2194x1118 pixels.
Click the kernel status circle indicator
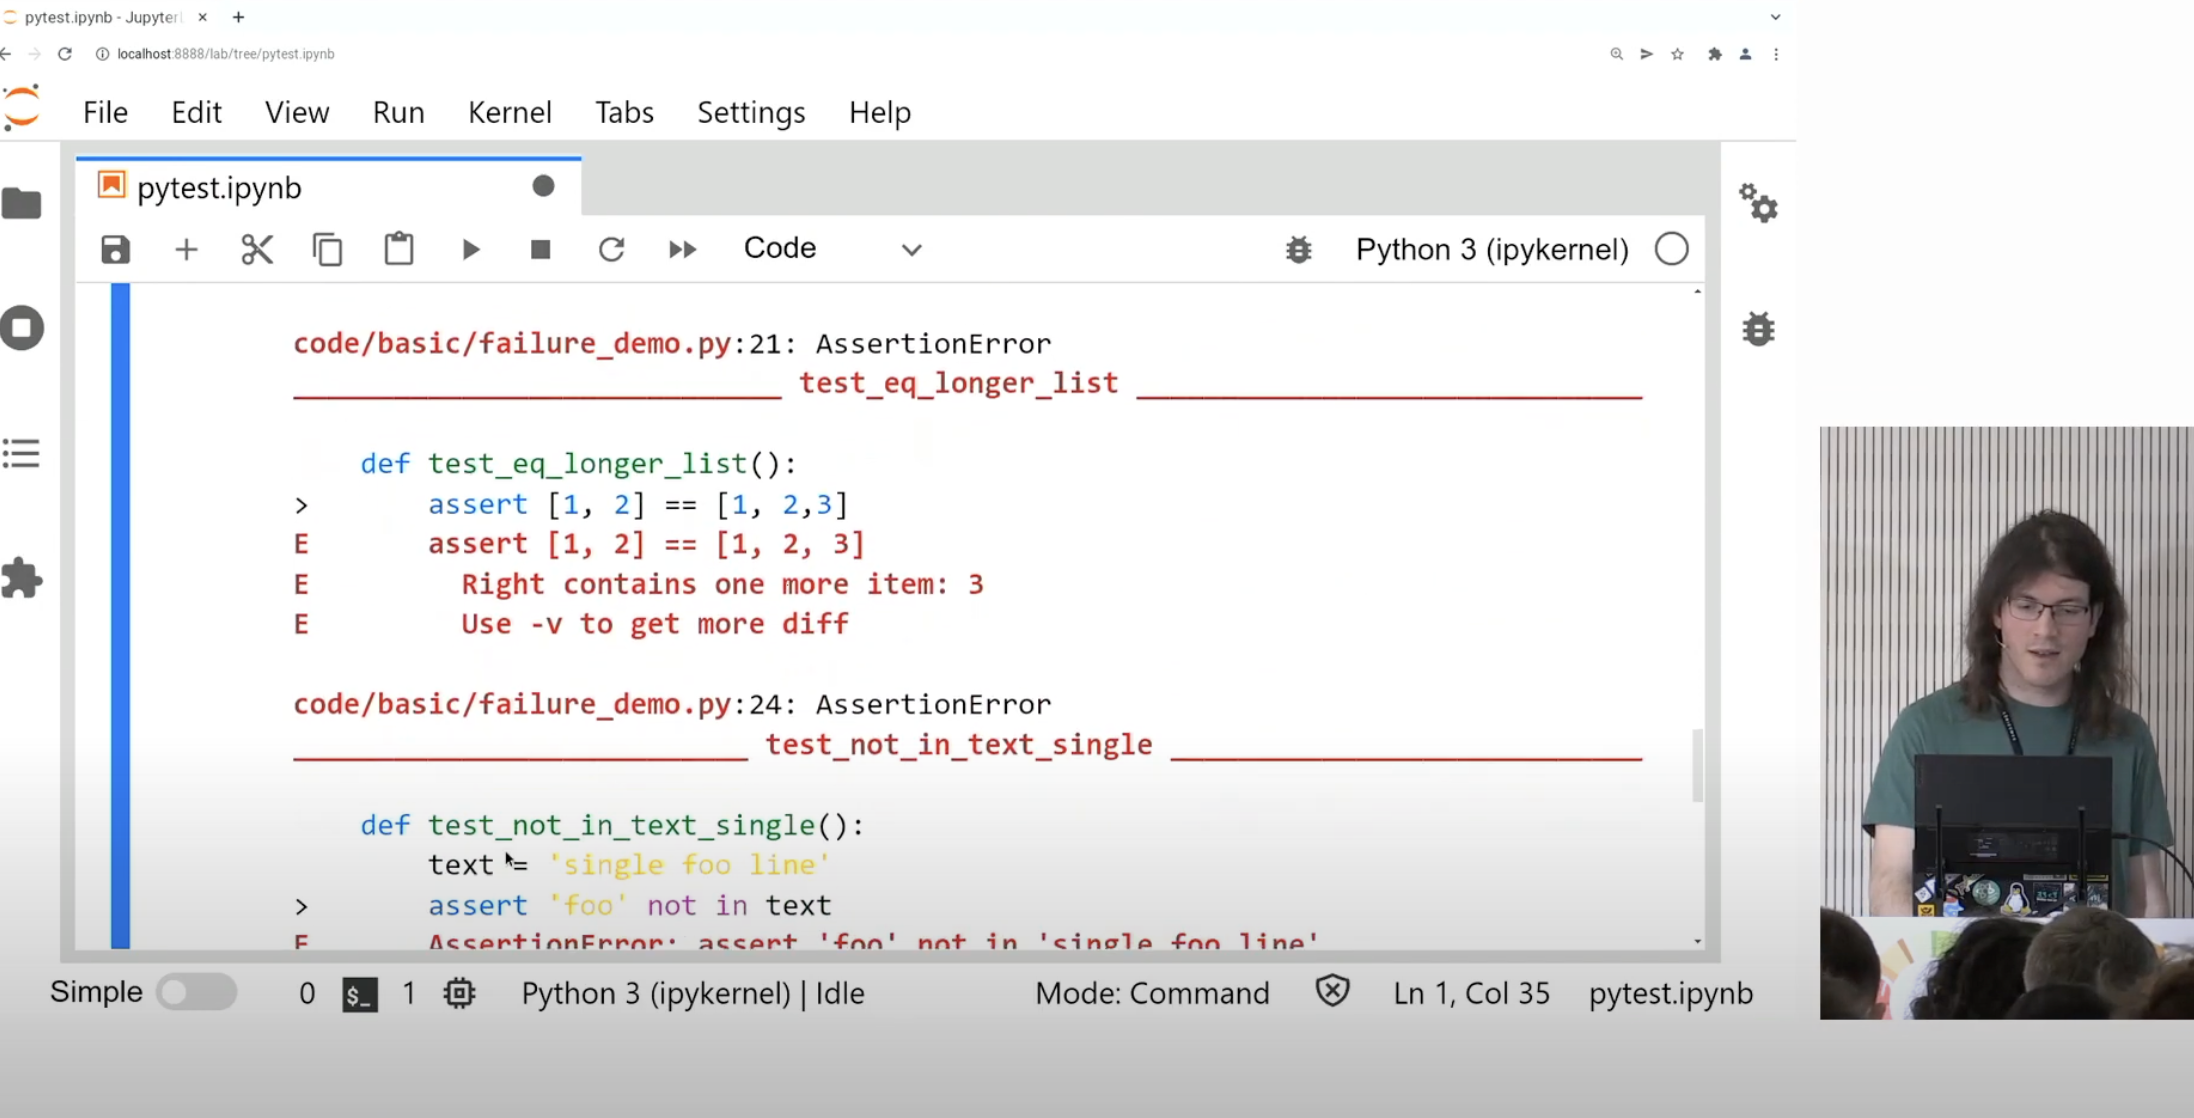point(1671,249)
